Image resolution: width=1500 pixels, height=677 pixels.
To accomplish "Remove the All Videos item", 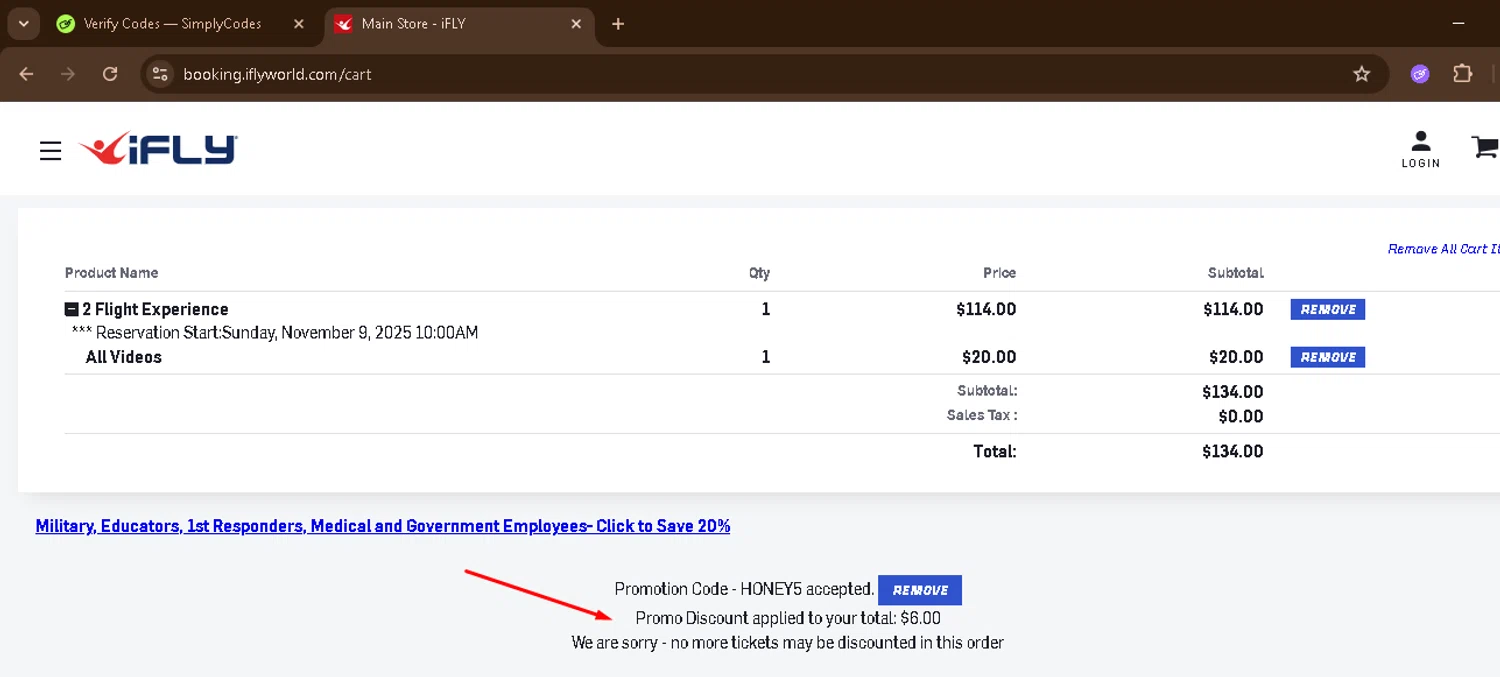I will pyautogui.click(x=1327, y=357).
